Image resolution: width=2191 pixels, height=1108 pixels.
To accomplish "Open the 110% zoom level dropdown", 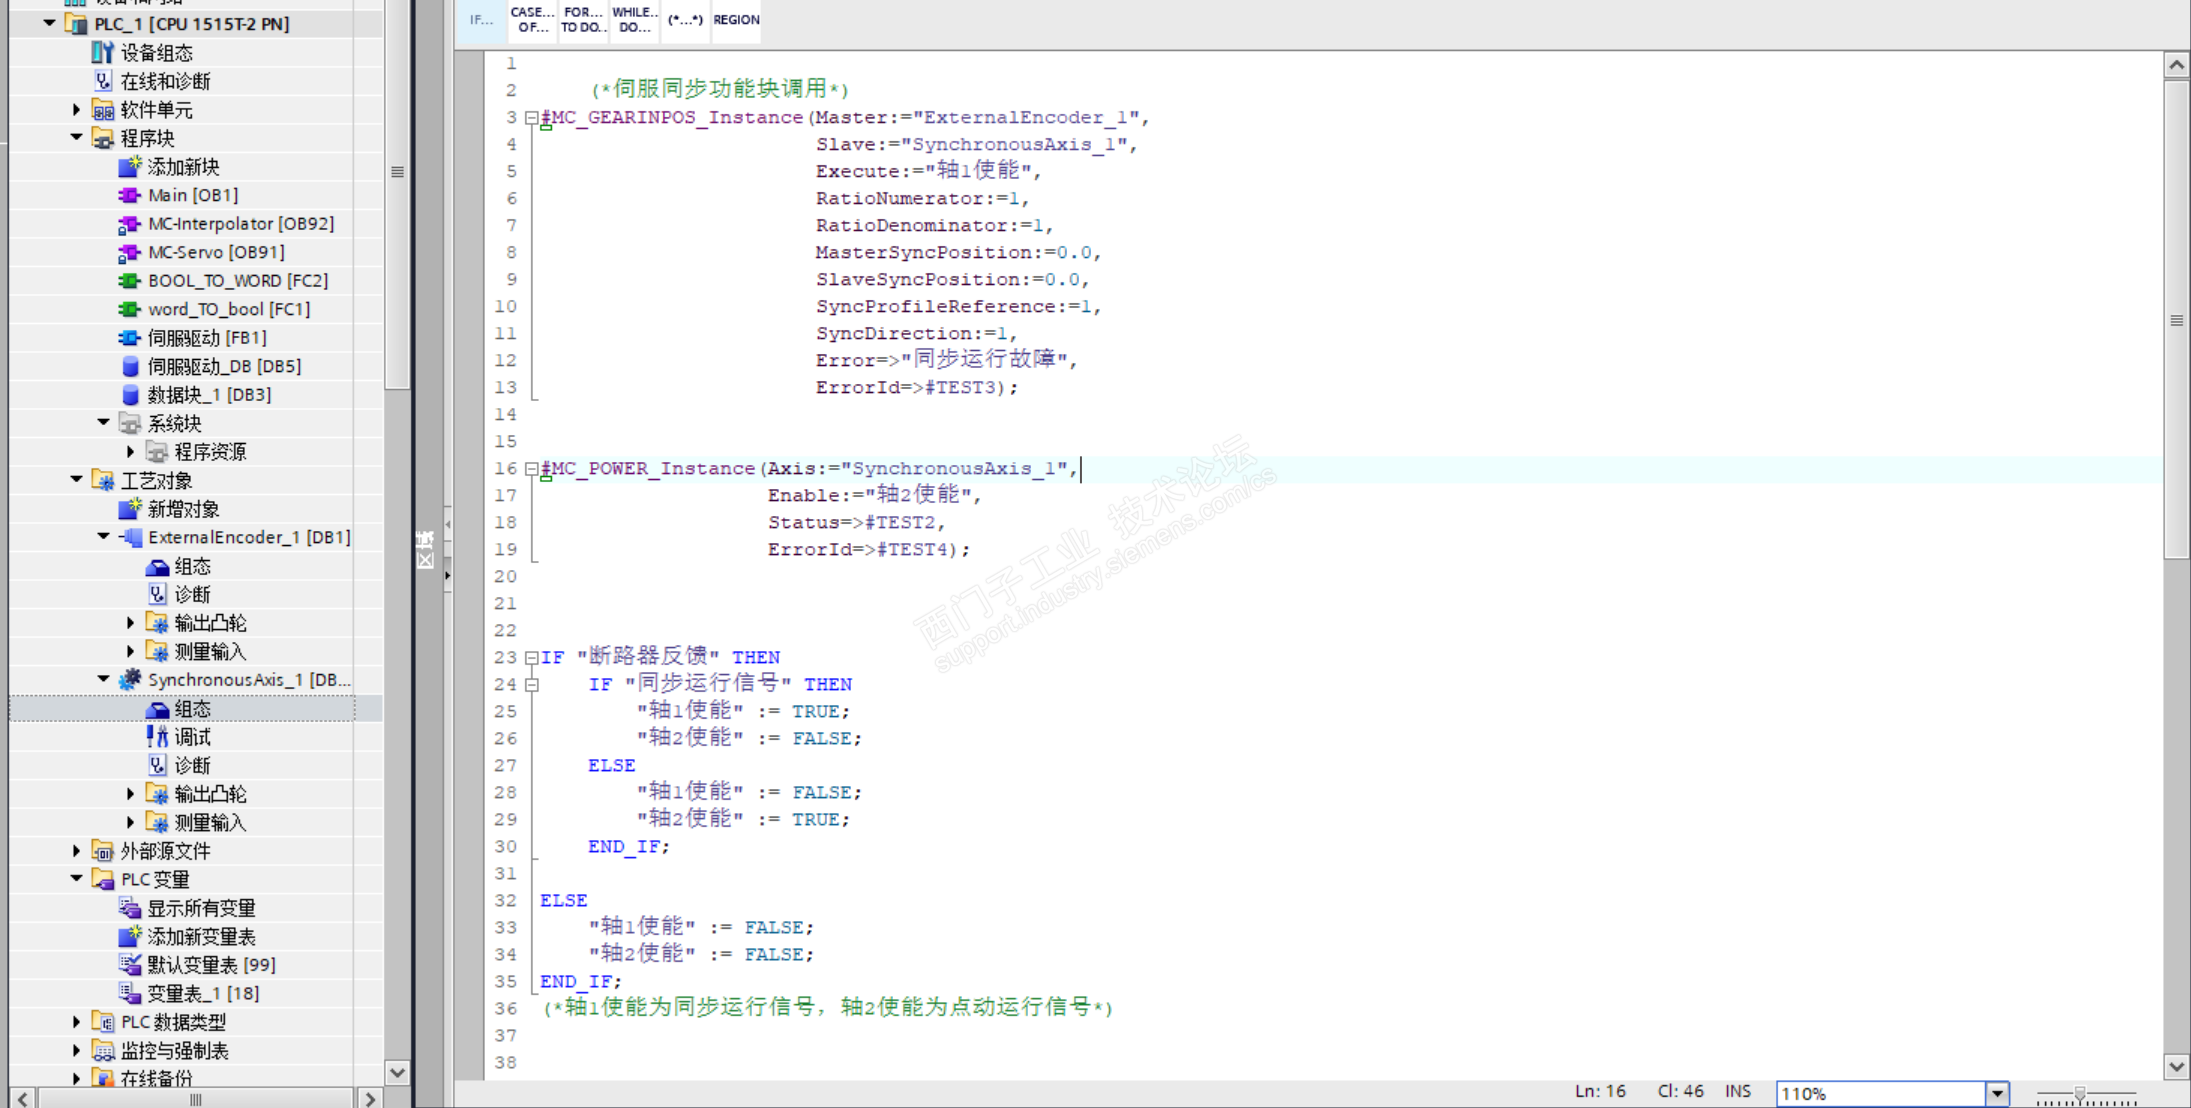I will tap(1996, 1093).
